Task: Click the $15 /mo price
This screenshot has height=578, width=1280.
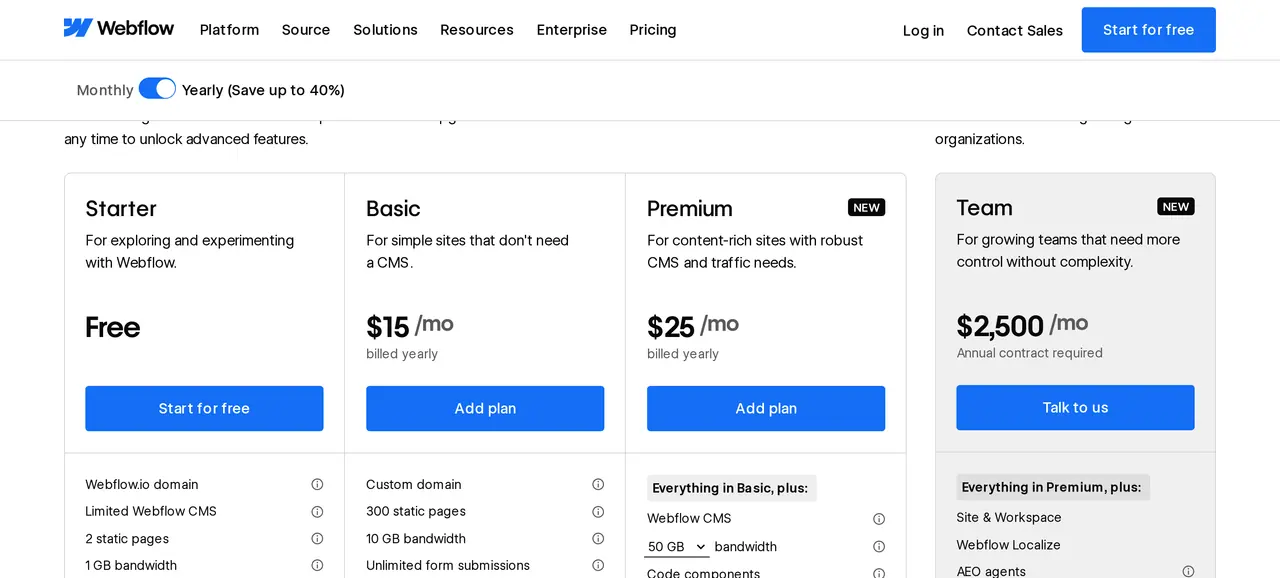Action: (x=410, y=326)
